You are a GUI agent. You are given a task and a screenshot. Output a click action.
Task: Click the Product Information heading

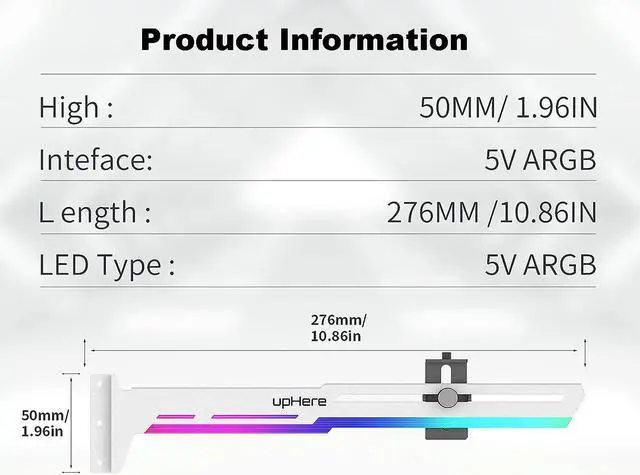pos(304,41)
